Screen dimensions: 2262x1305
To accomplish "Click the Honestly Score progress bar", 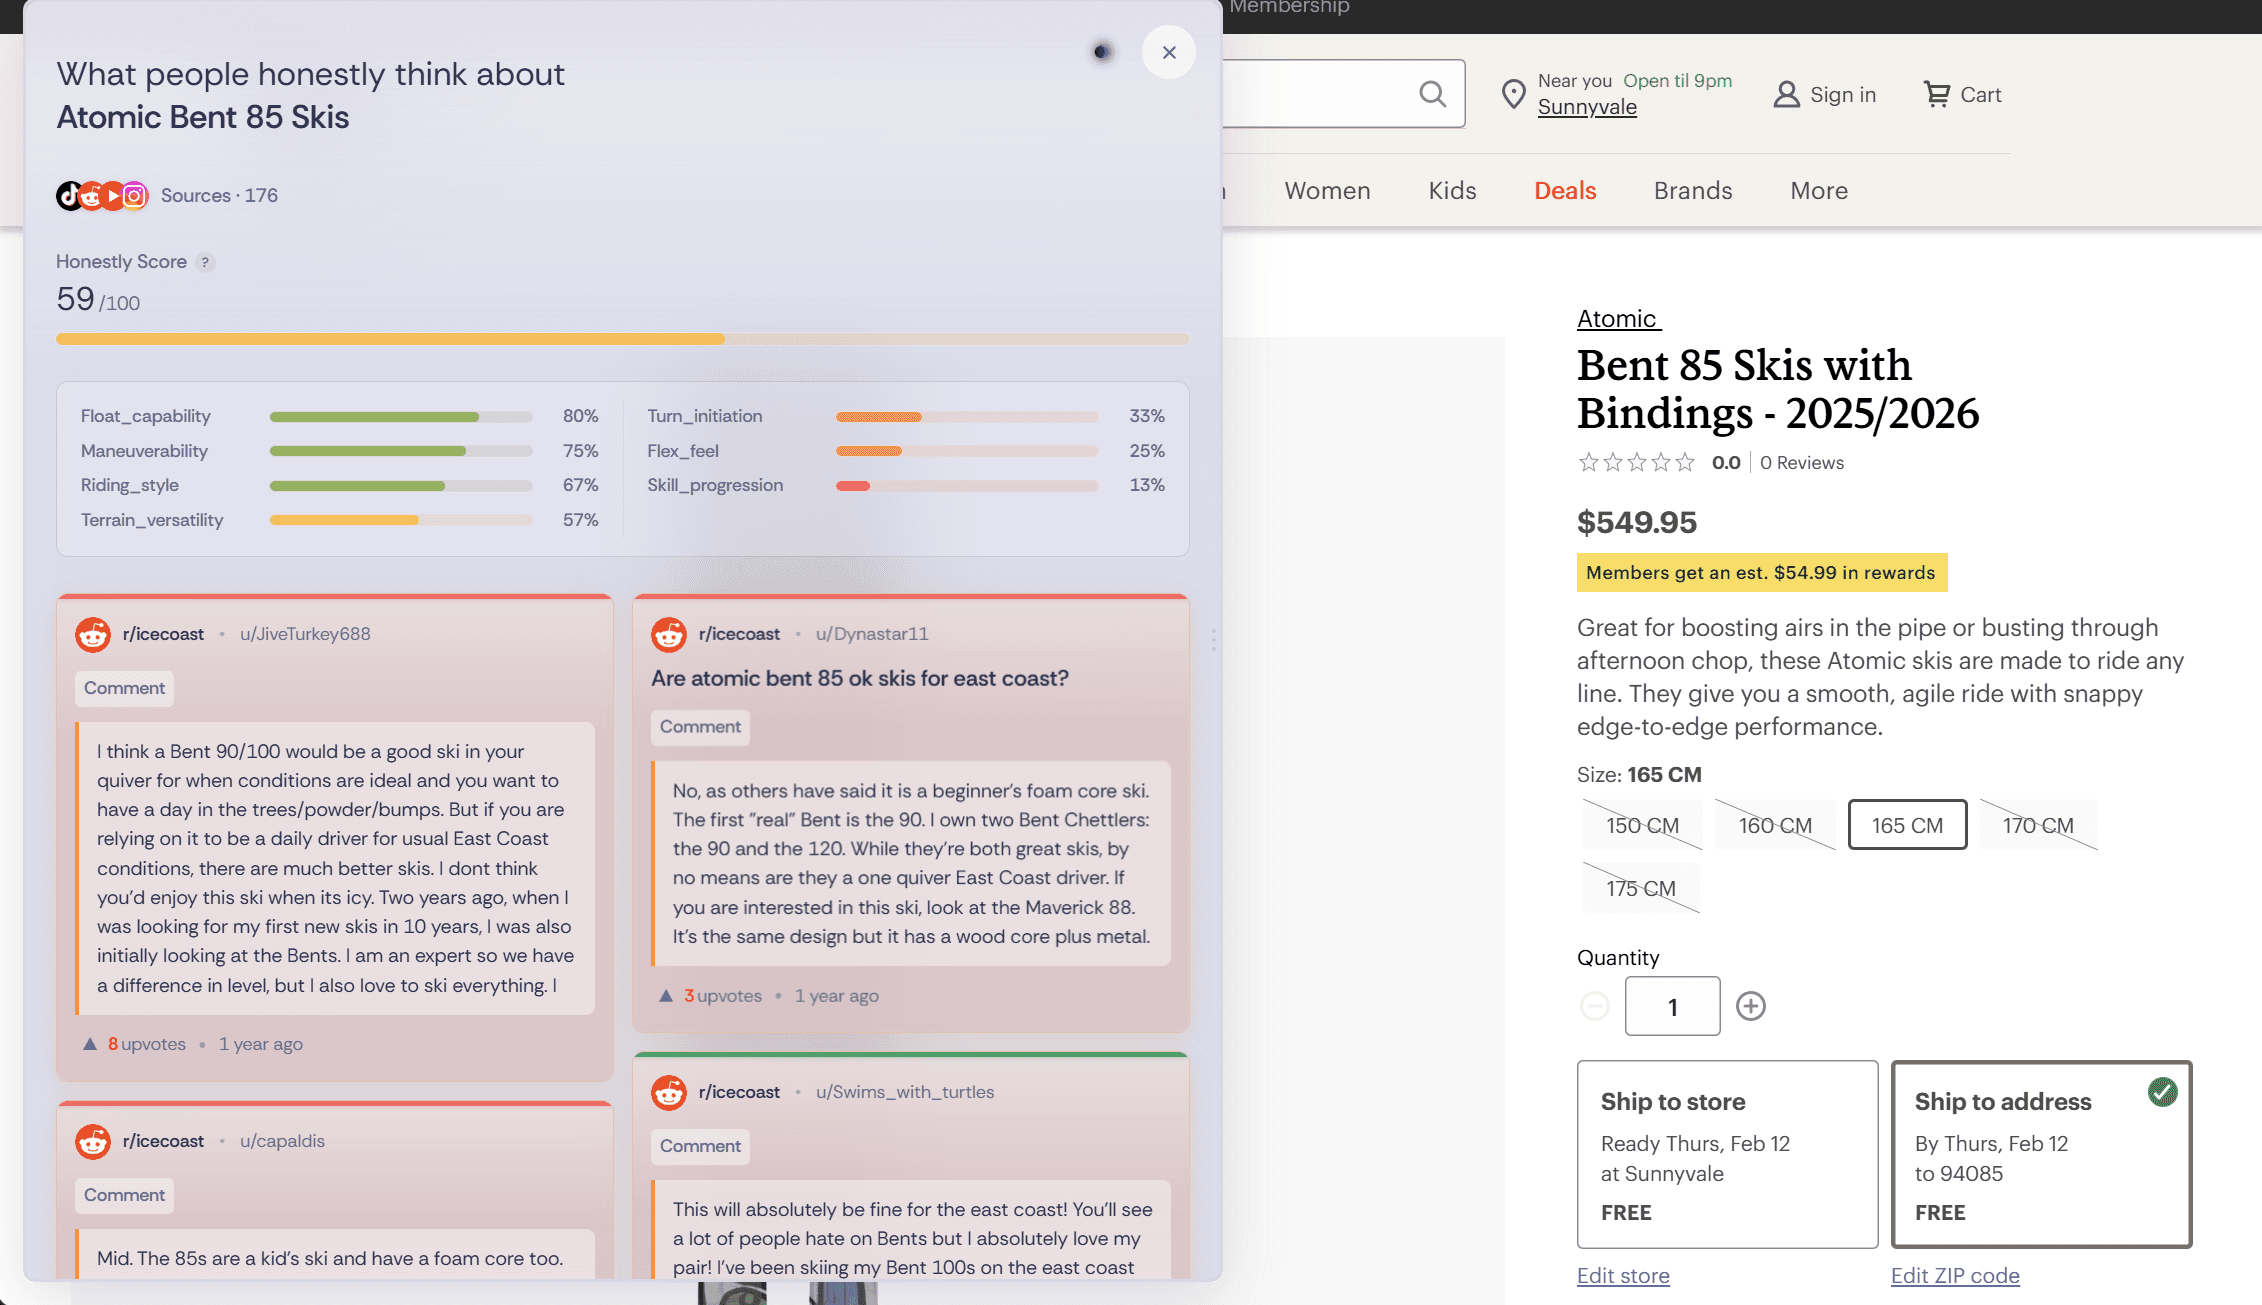I will point(622,339).
